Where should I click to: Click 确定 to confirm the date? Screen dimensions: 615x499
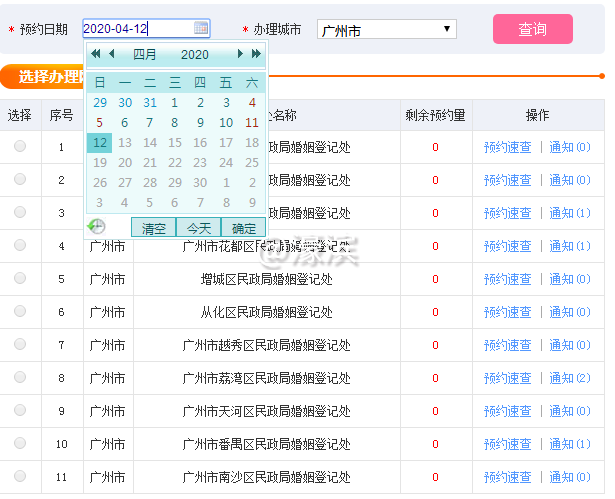pos(243,228)
